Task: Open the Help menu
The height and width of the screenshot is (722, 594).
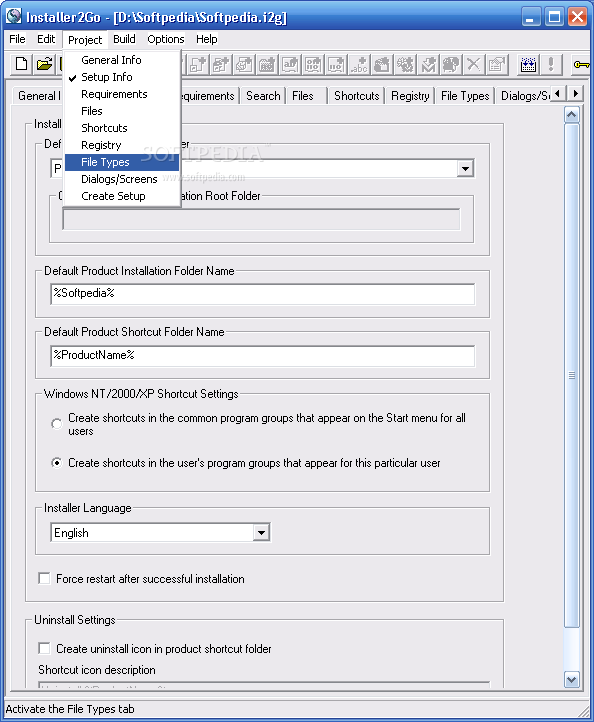Action: (x=207, y=39)
